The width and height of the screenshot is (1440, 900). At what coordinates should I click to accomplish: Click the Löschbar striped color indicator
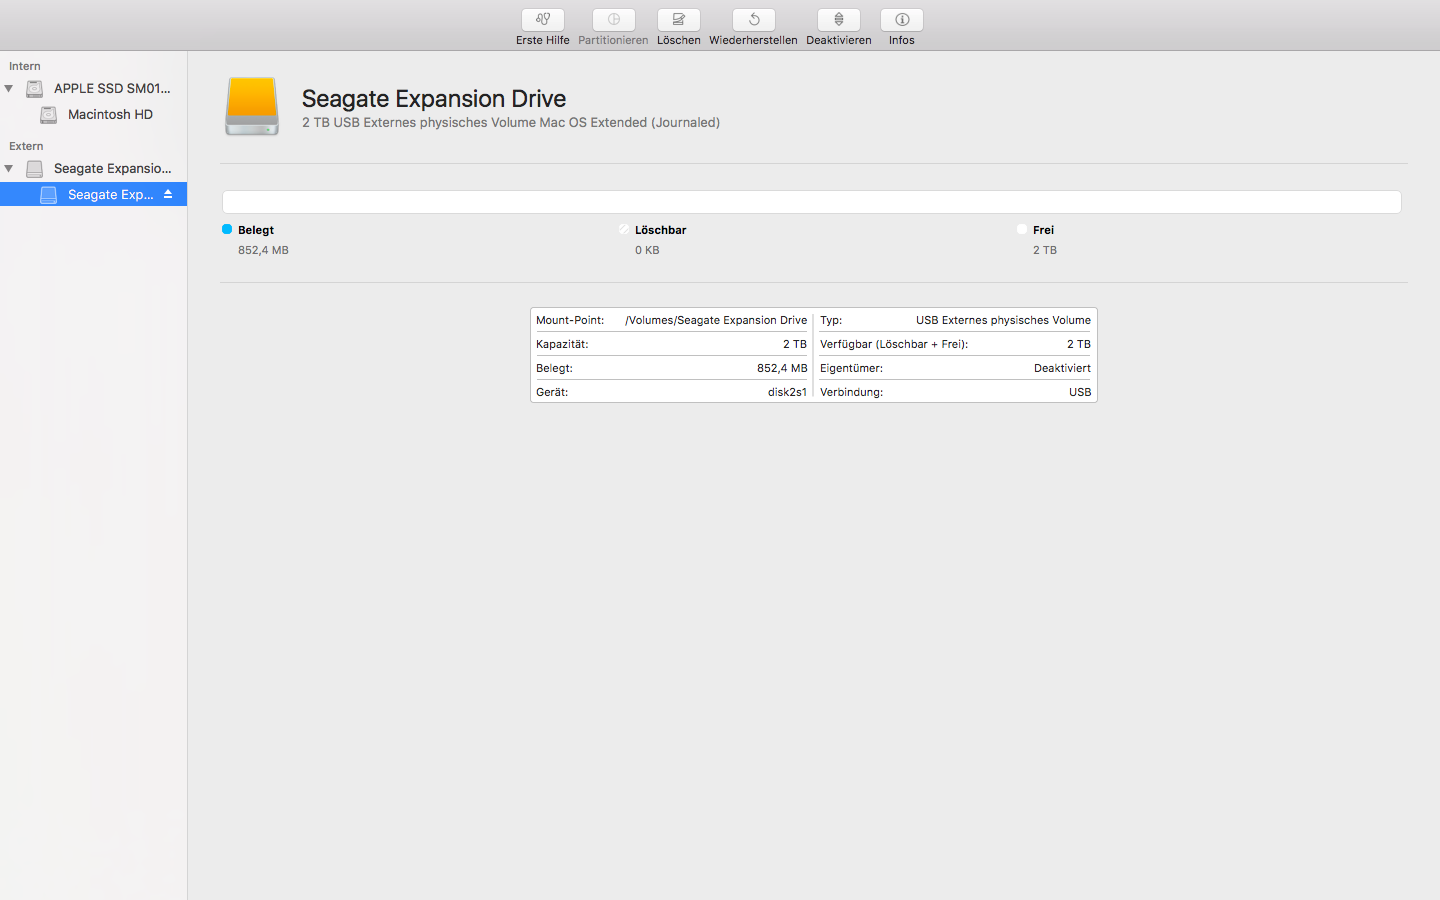(x=624, y=229)
